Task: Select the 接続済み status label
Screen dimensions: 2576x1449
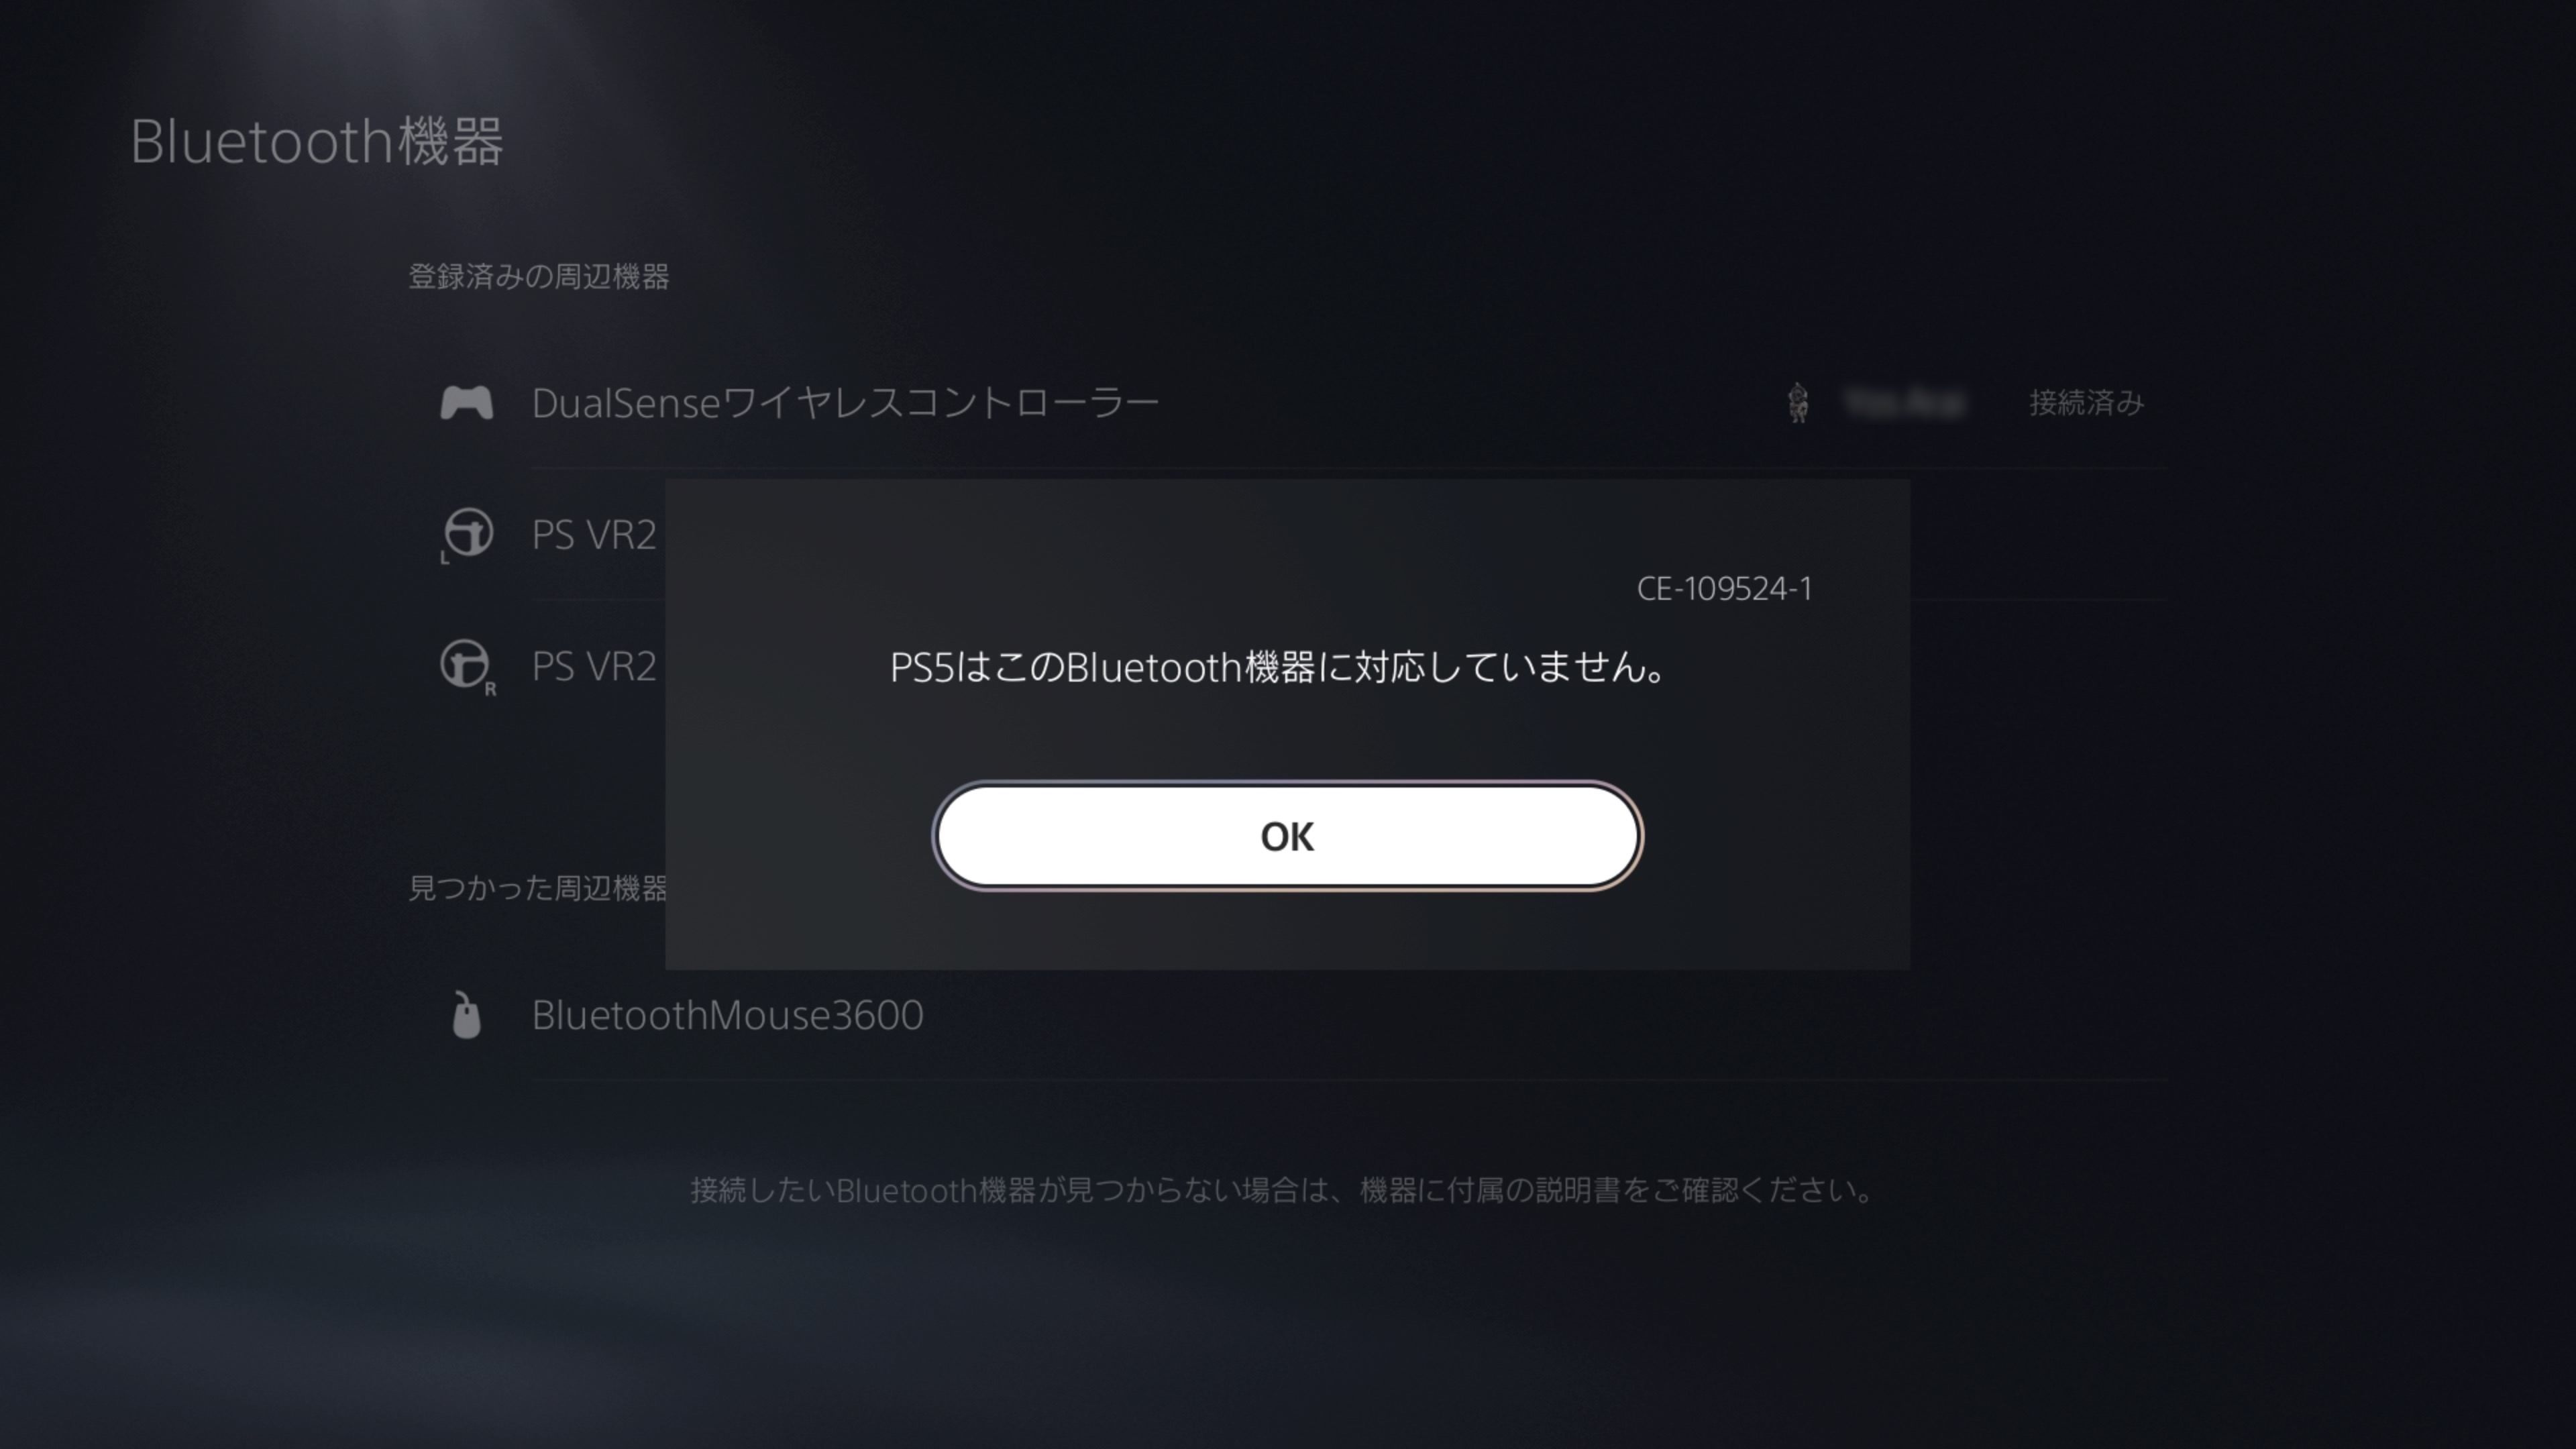Action: pos(2086,403)
